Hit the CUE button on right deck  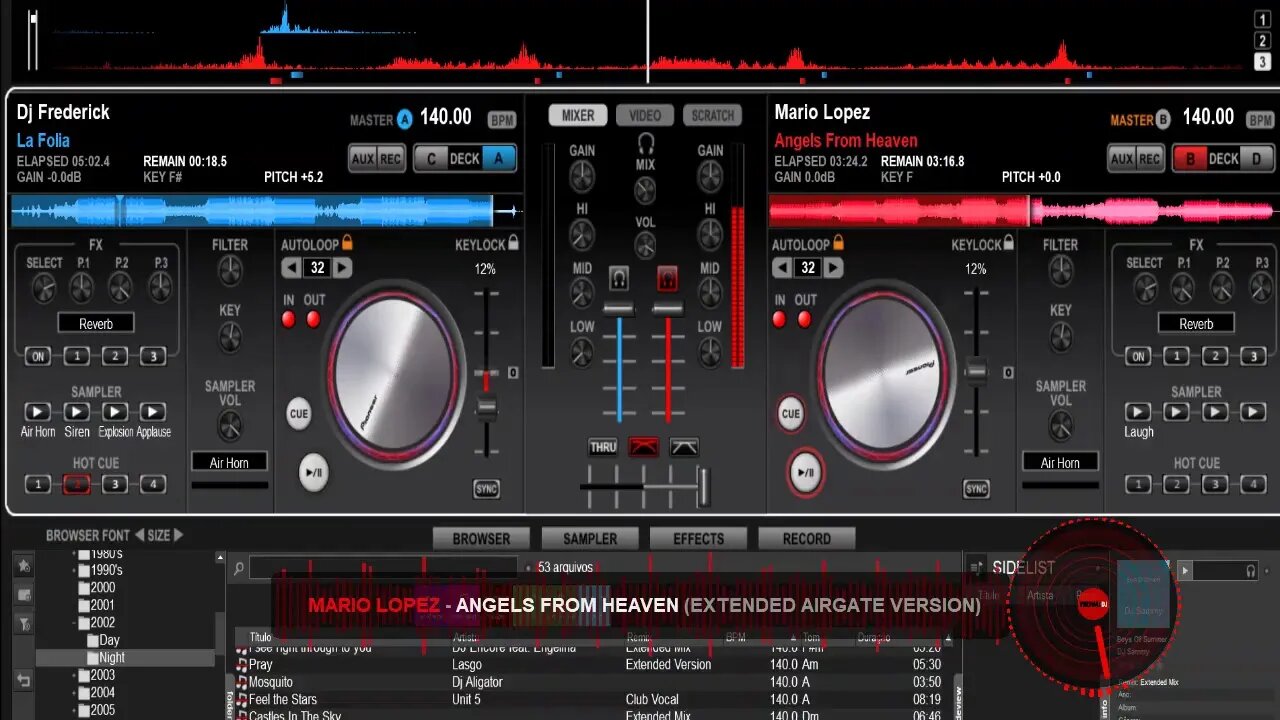pos(790,413)
